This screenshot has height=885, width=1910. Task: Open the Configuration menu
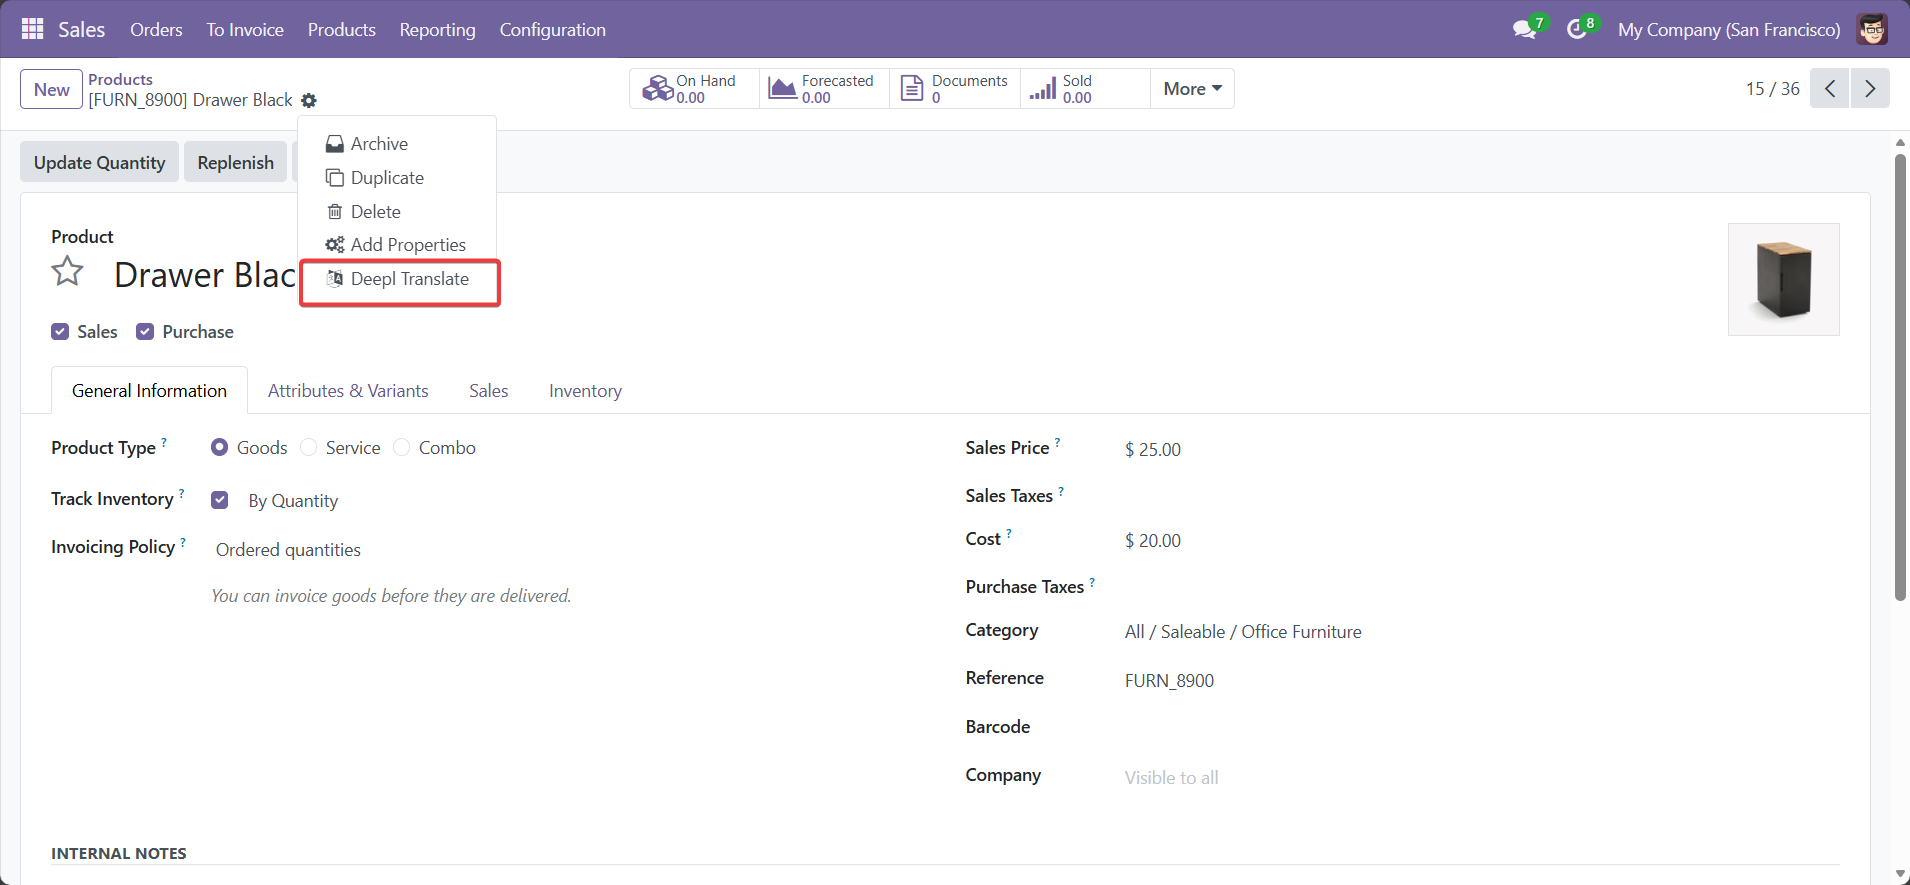(552, 30)
